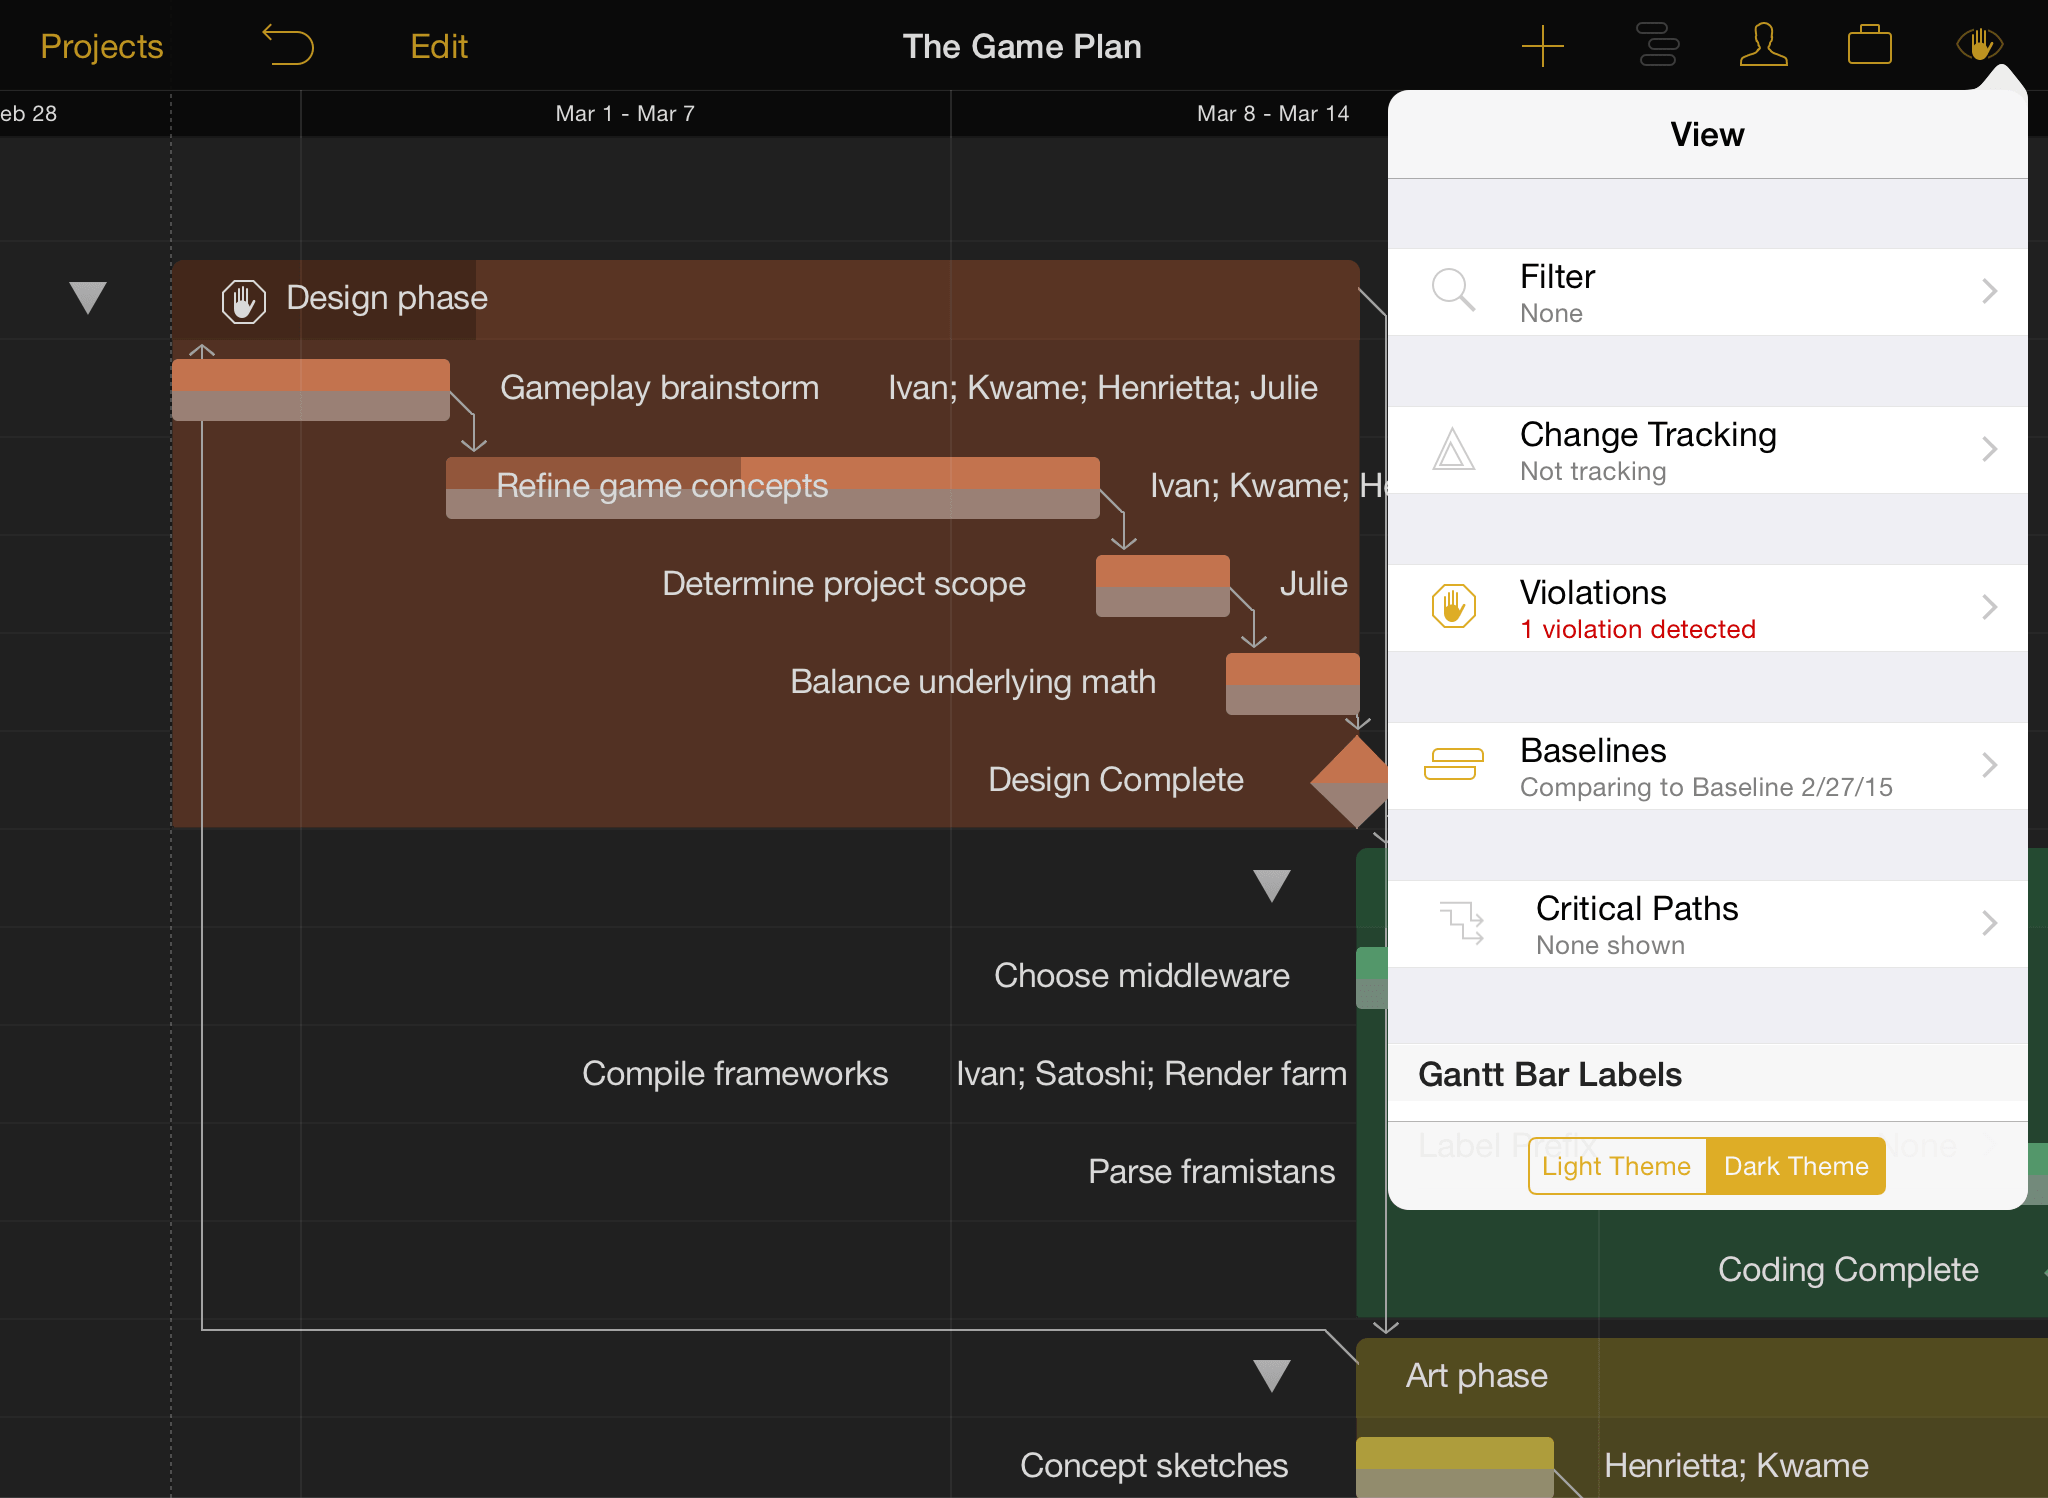The width and height of the screenshot is (2048, 1498).
Task: Click the Filter search icon
Action: (x=1455, y=293)
